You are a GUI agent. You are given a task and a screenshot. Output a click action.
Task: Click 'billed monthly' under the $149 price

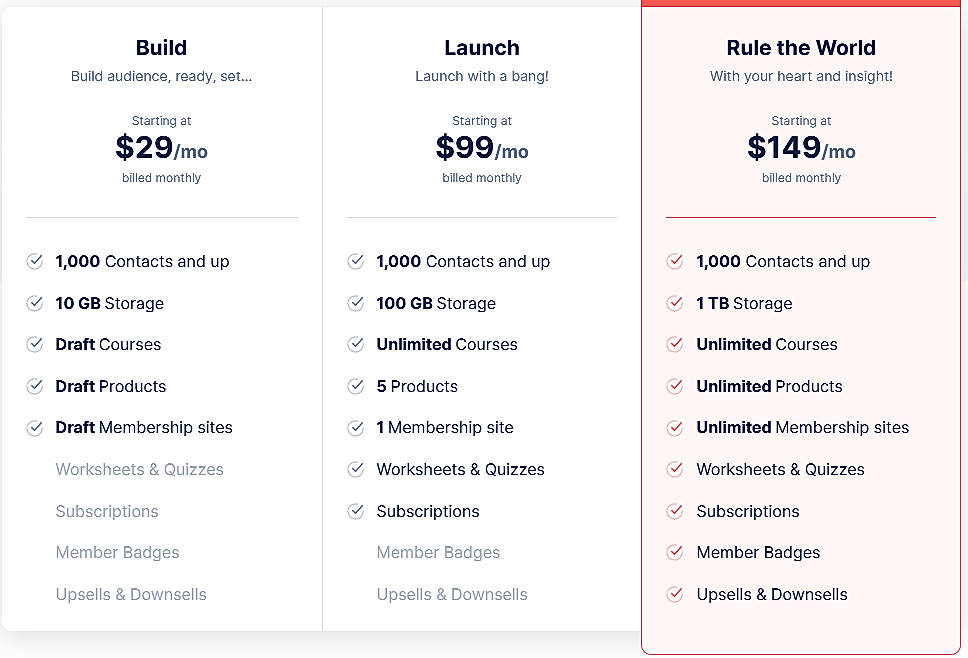pos(801,178)
